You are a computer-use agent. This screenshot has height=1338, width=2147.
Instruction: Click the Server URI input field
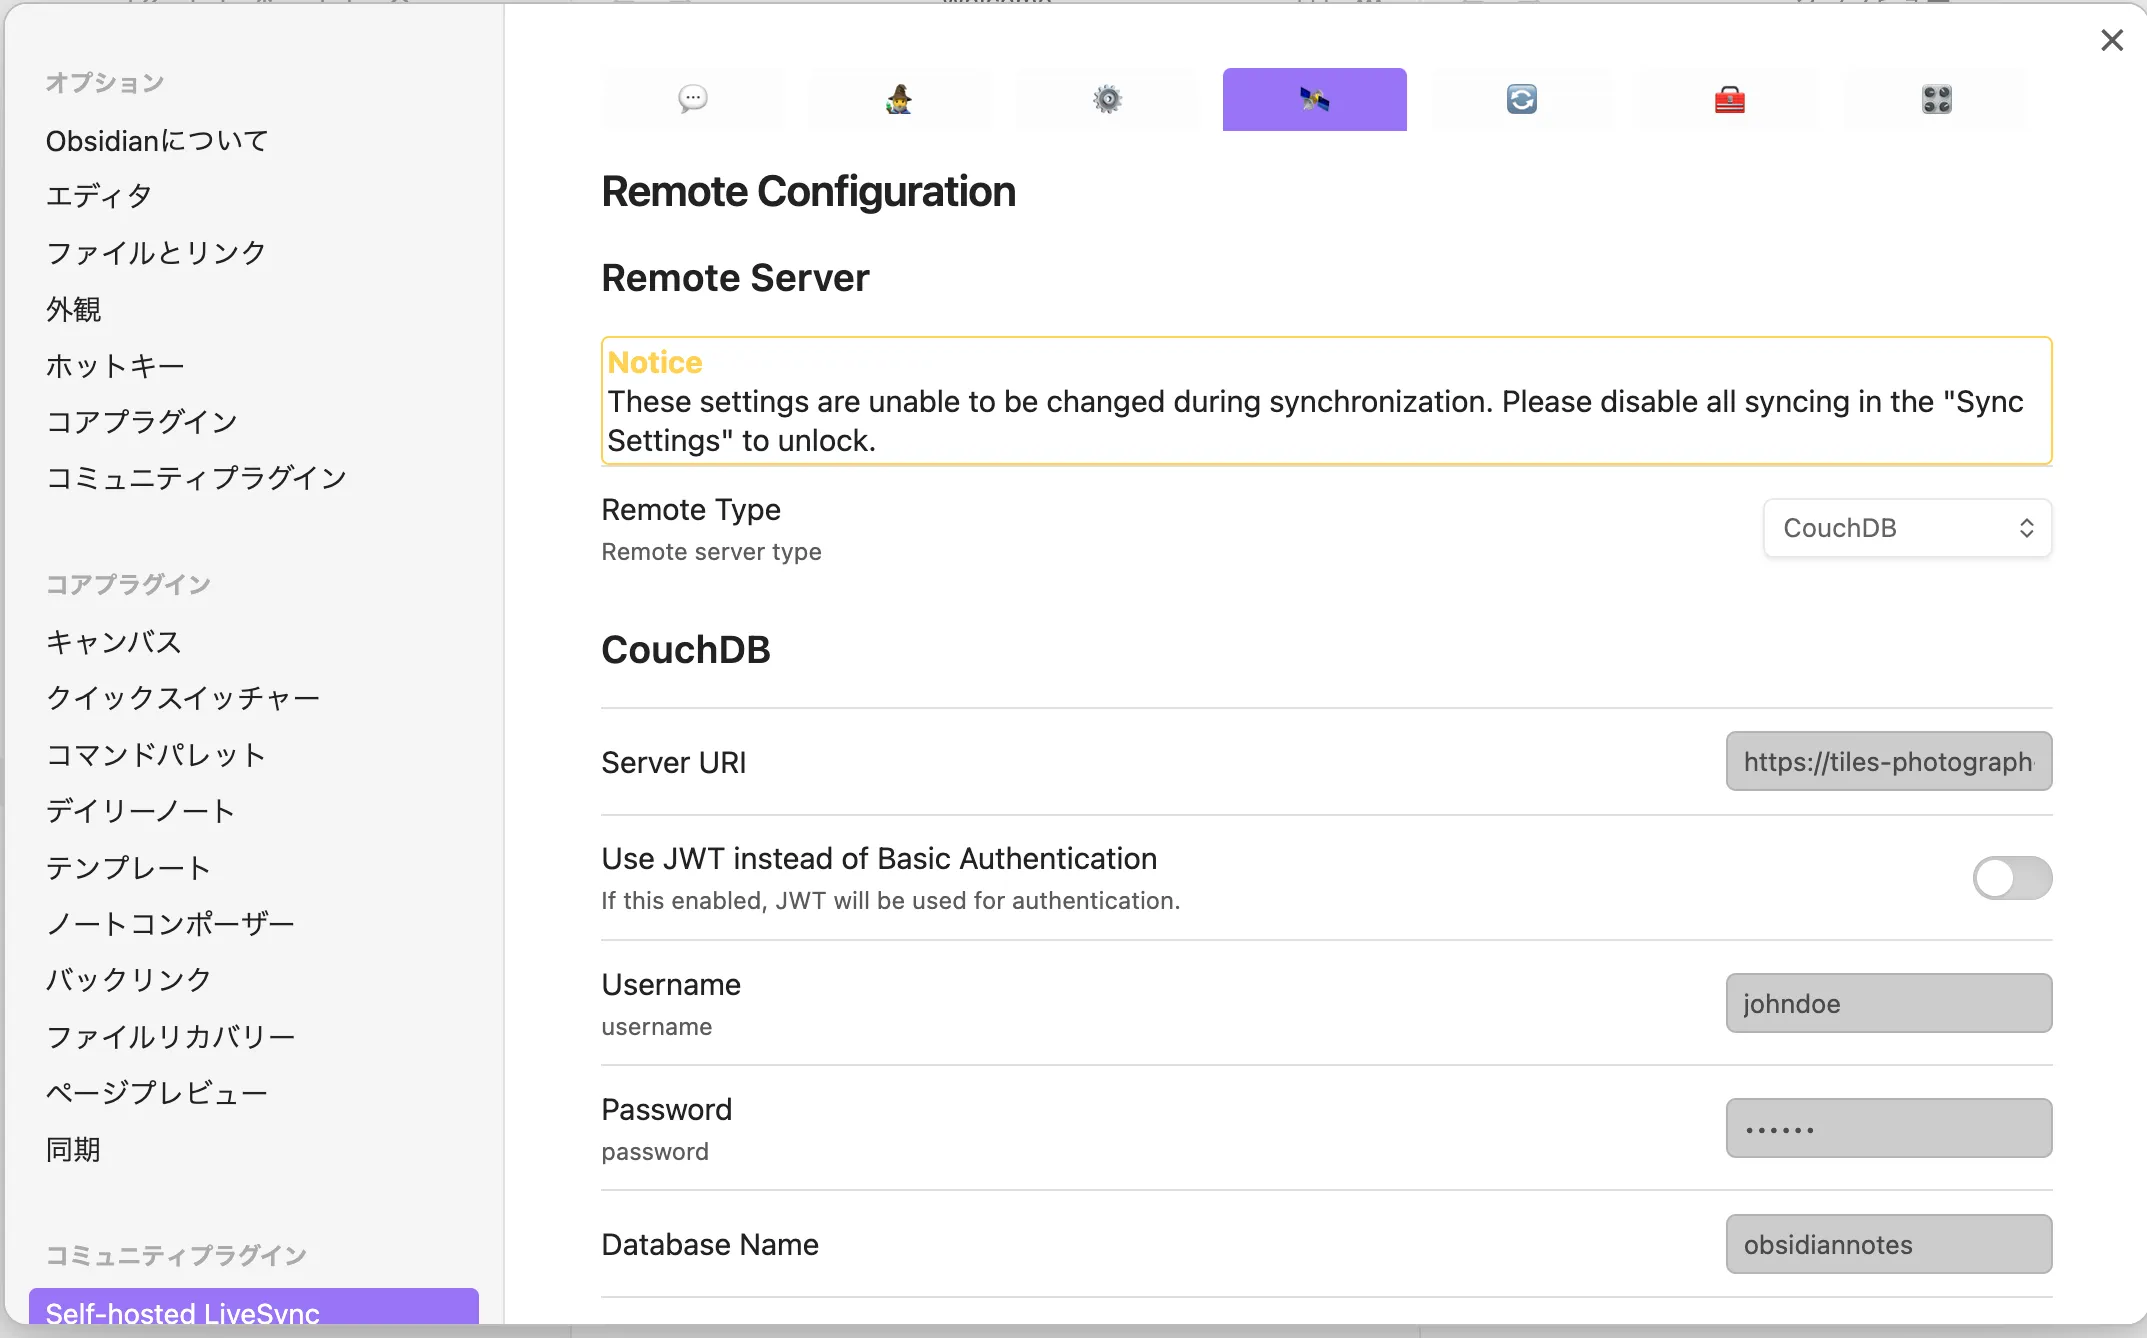point(1888,761)
